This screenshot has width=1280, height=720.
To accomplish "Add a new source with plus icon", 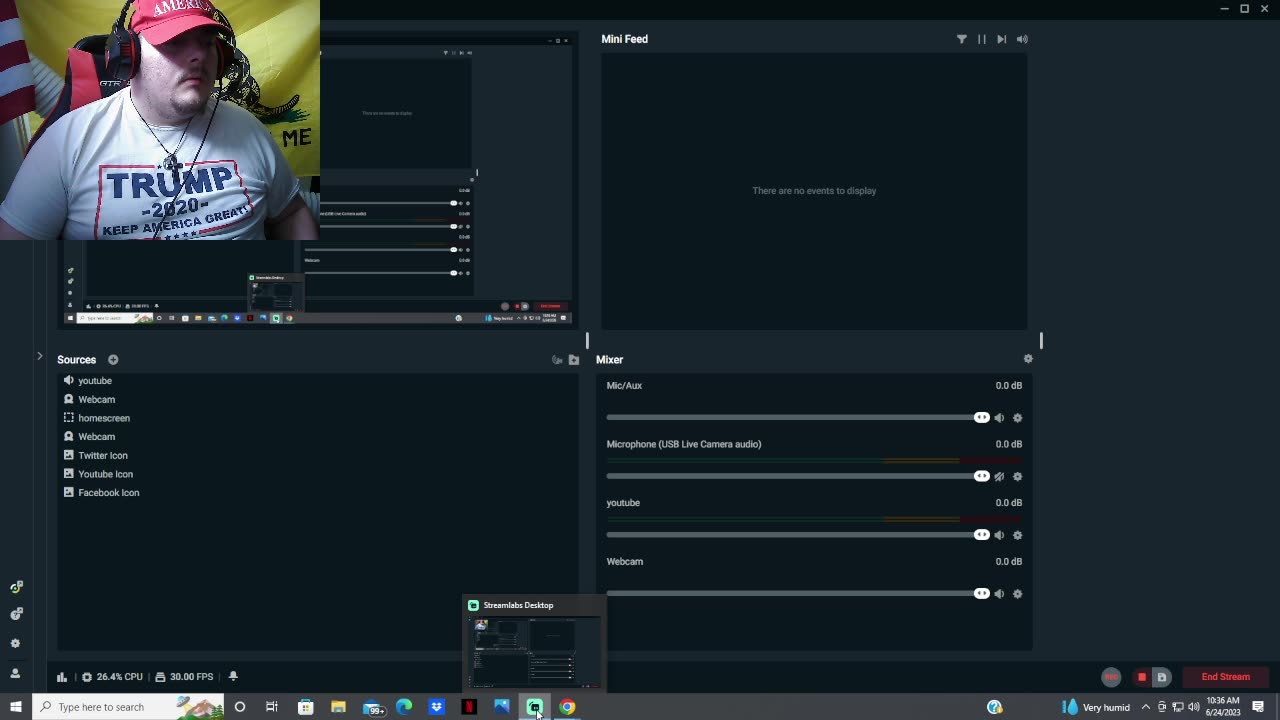I will click(x=113, y=360).
